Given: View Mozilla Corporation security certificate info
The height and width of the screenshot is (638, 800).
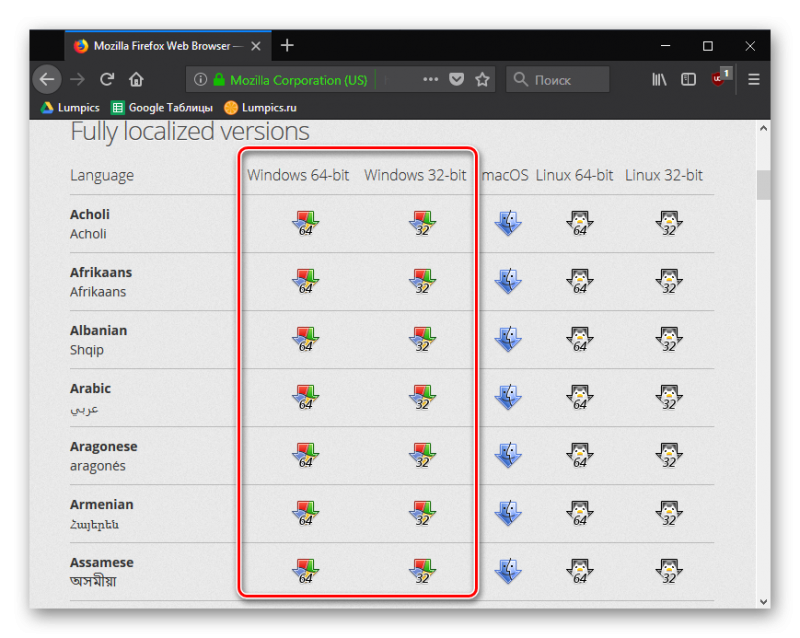Looking at the screenshot, I should (x=291, y=80).
